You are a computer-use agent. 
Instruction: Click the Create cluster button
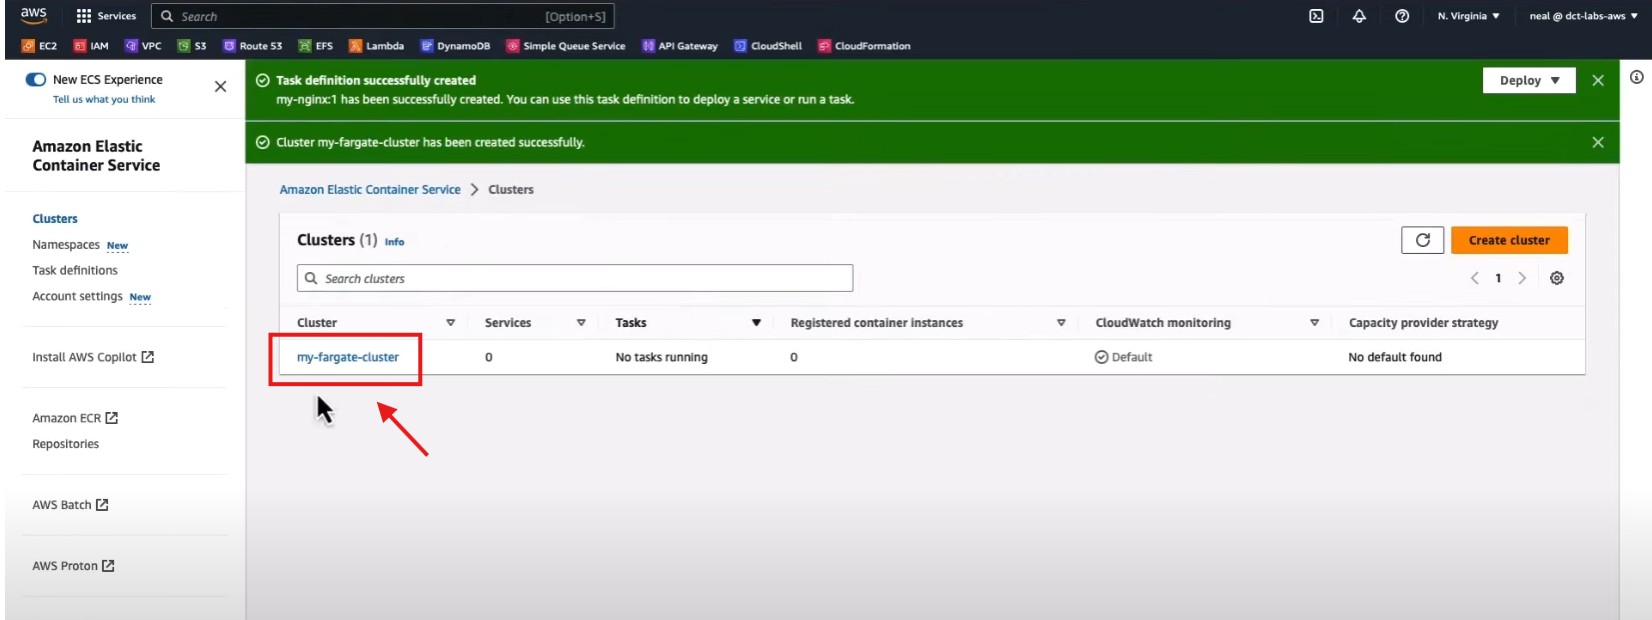1508,240
